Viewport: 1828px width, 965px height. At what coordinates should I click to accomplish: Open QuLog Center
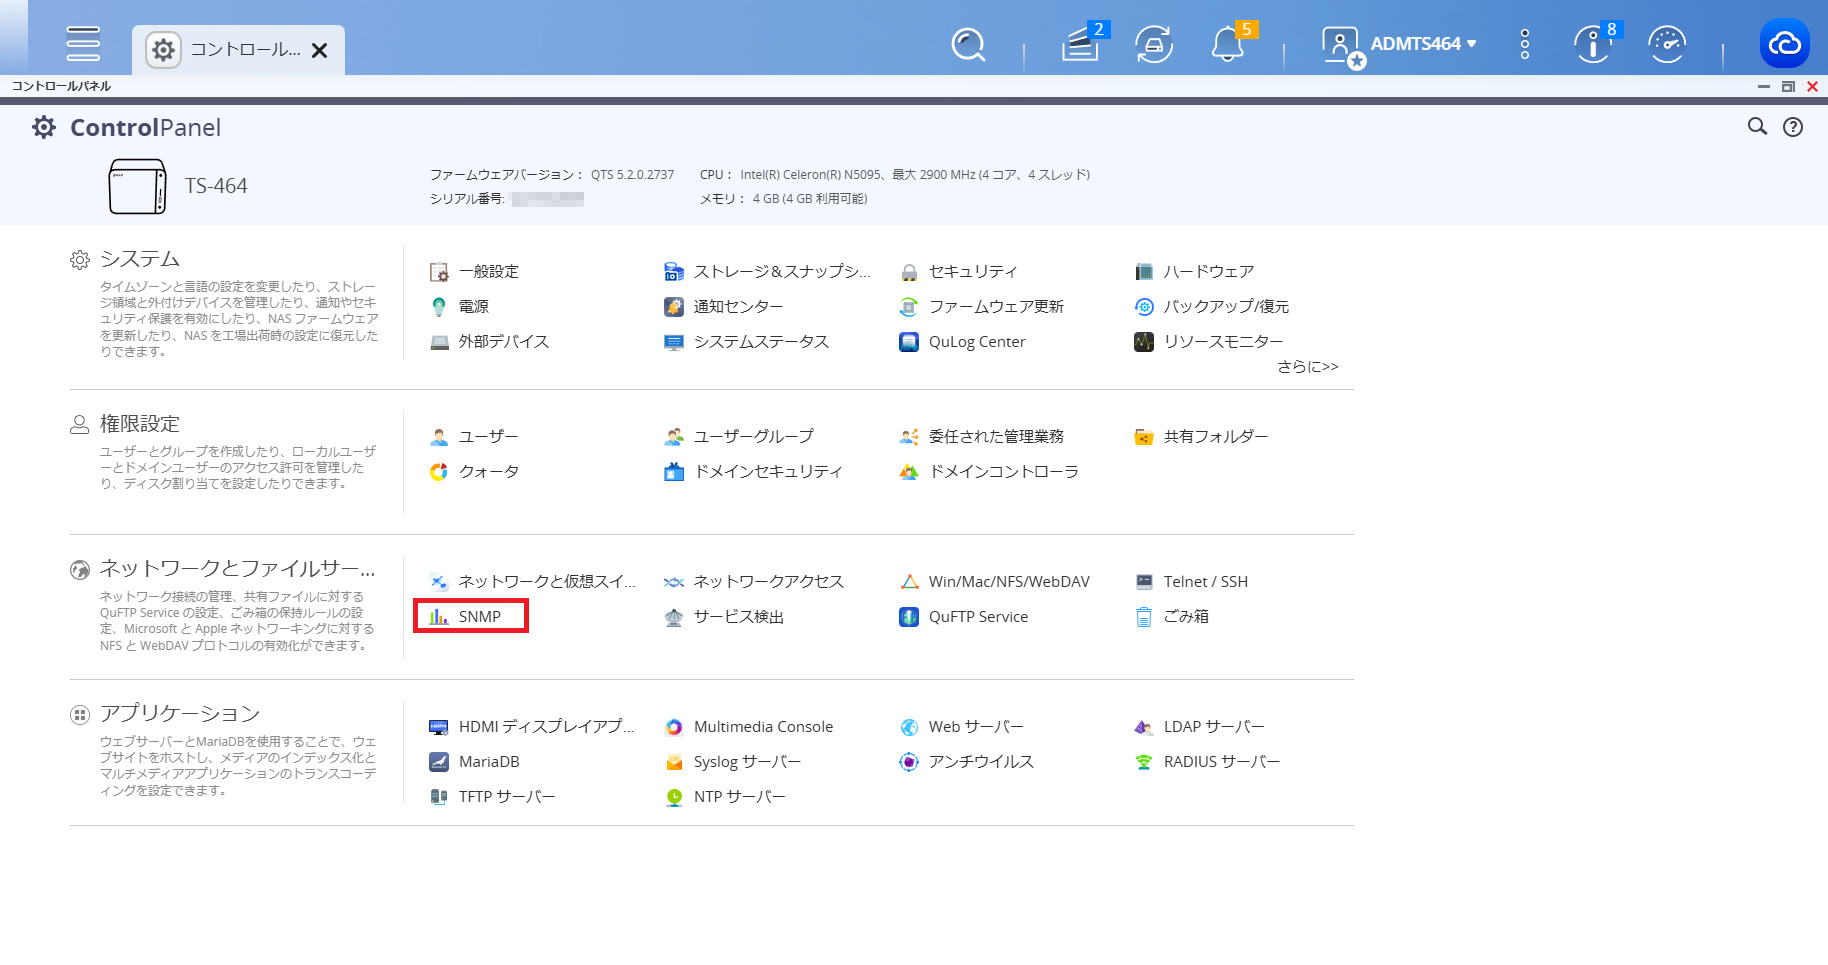pos(962,342)
